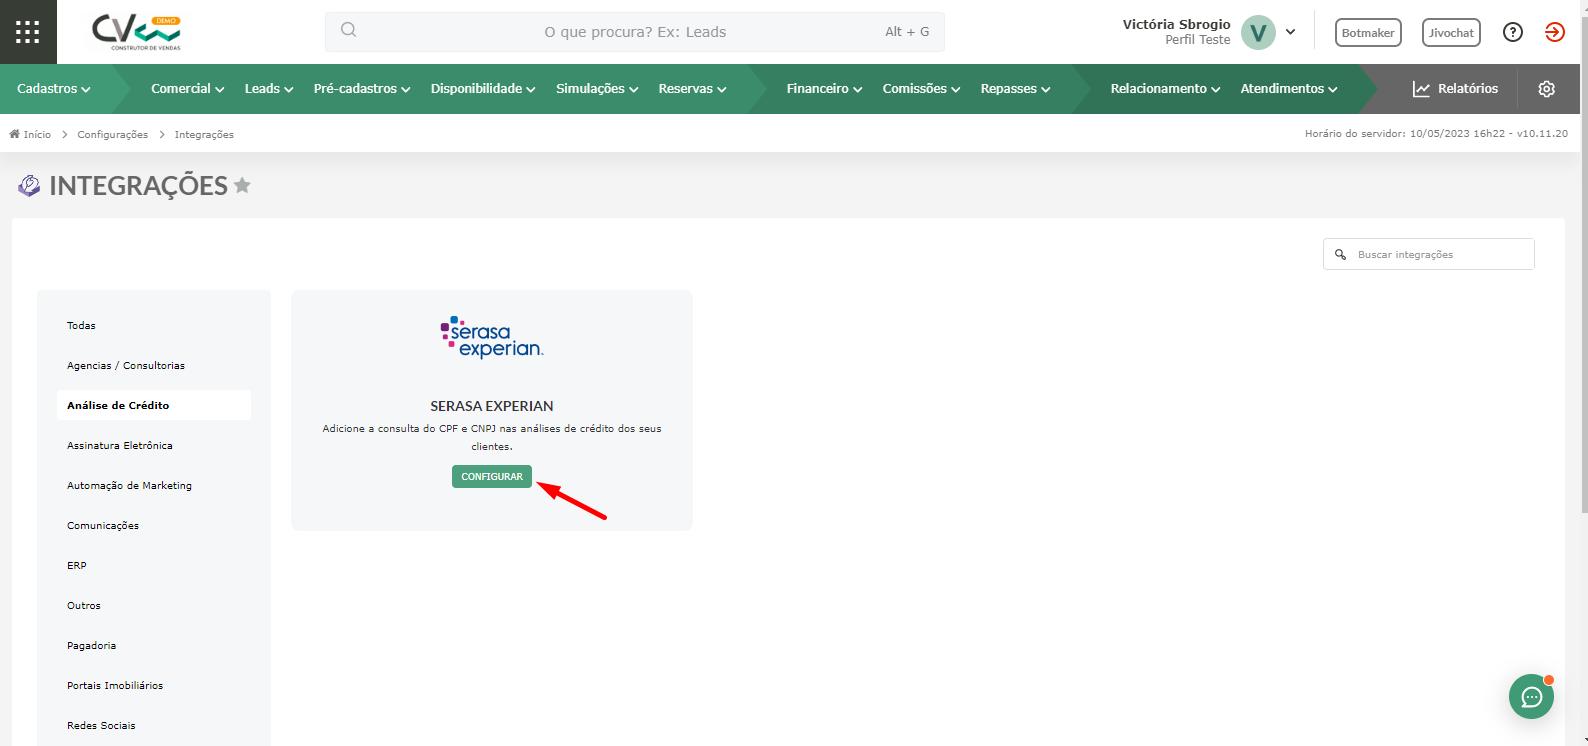Favorite the page with the star icon
The height and width of the screenshot is (746, 1588).
click(242, 185)
